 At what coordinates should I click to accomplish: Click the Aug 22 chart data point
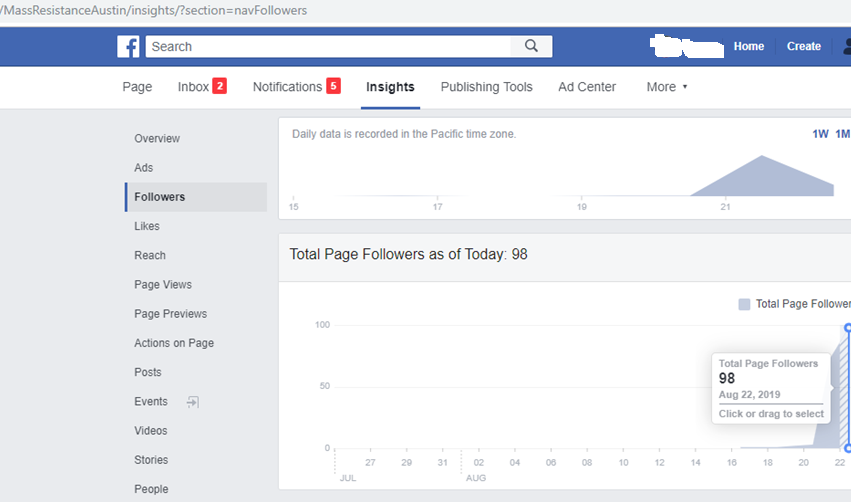tap(847, 328)
